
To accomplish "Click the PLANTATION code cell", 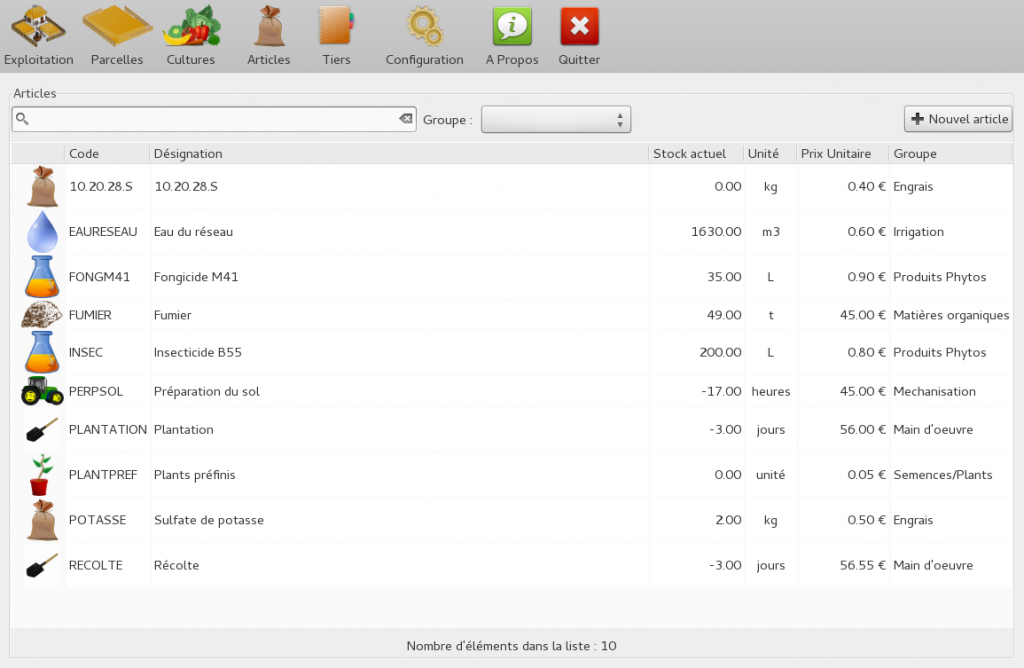I will click(x=108, y=430).
